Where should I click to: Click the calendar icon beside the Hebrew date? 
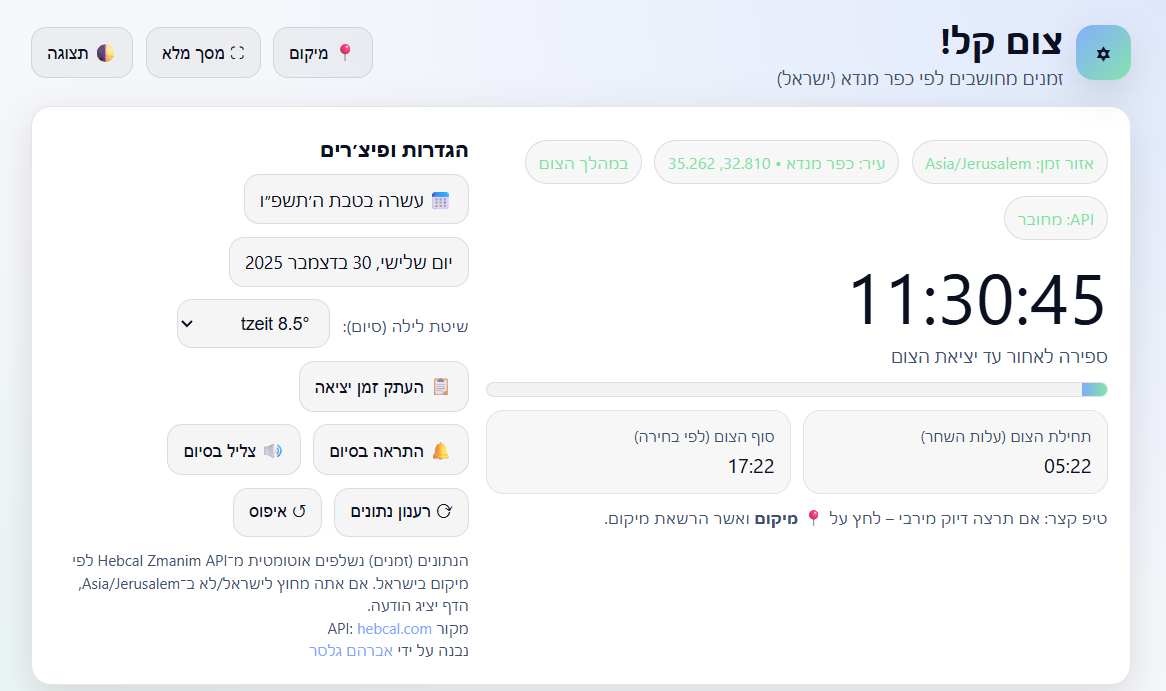coord(440,200)
